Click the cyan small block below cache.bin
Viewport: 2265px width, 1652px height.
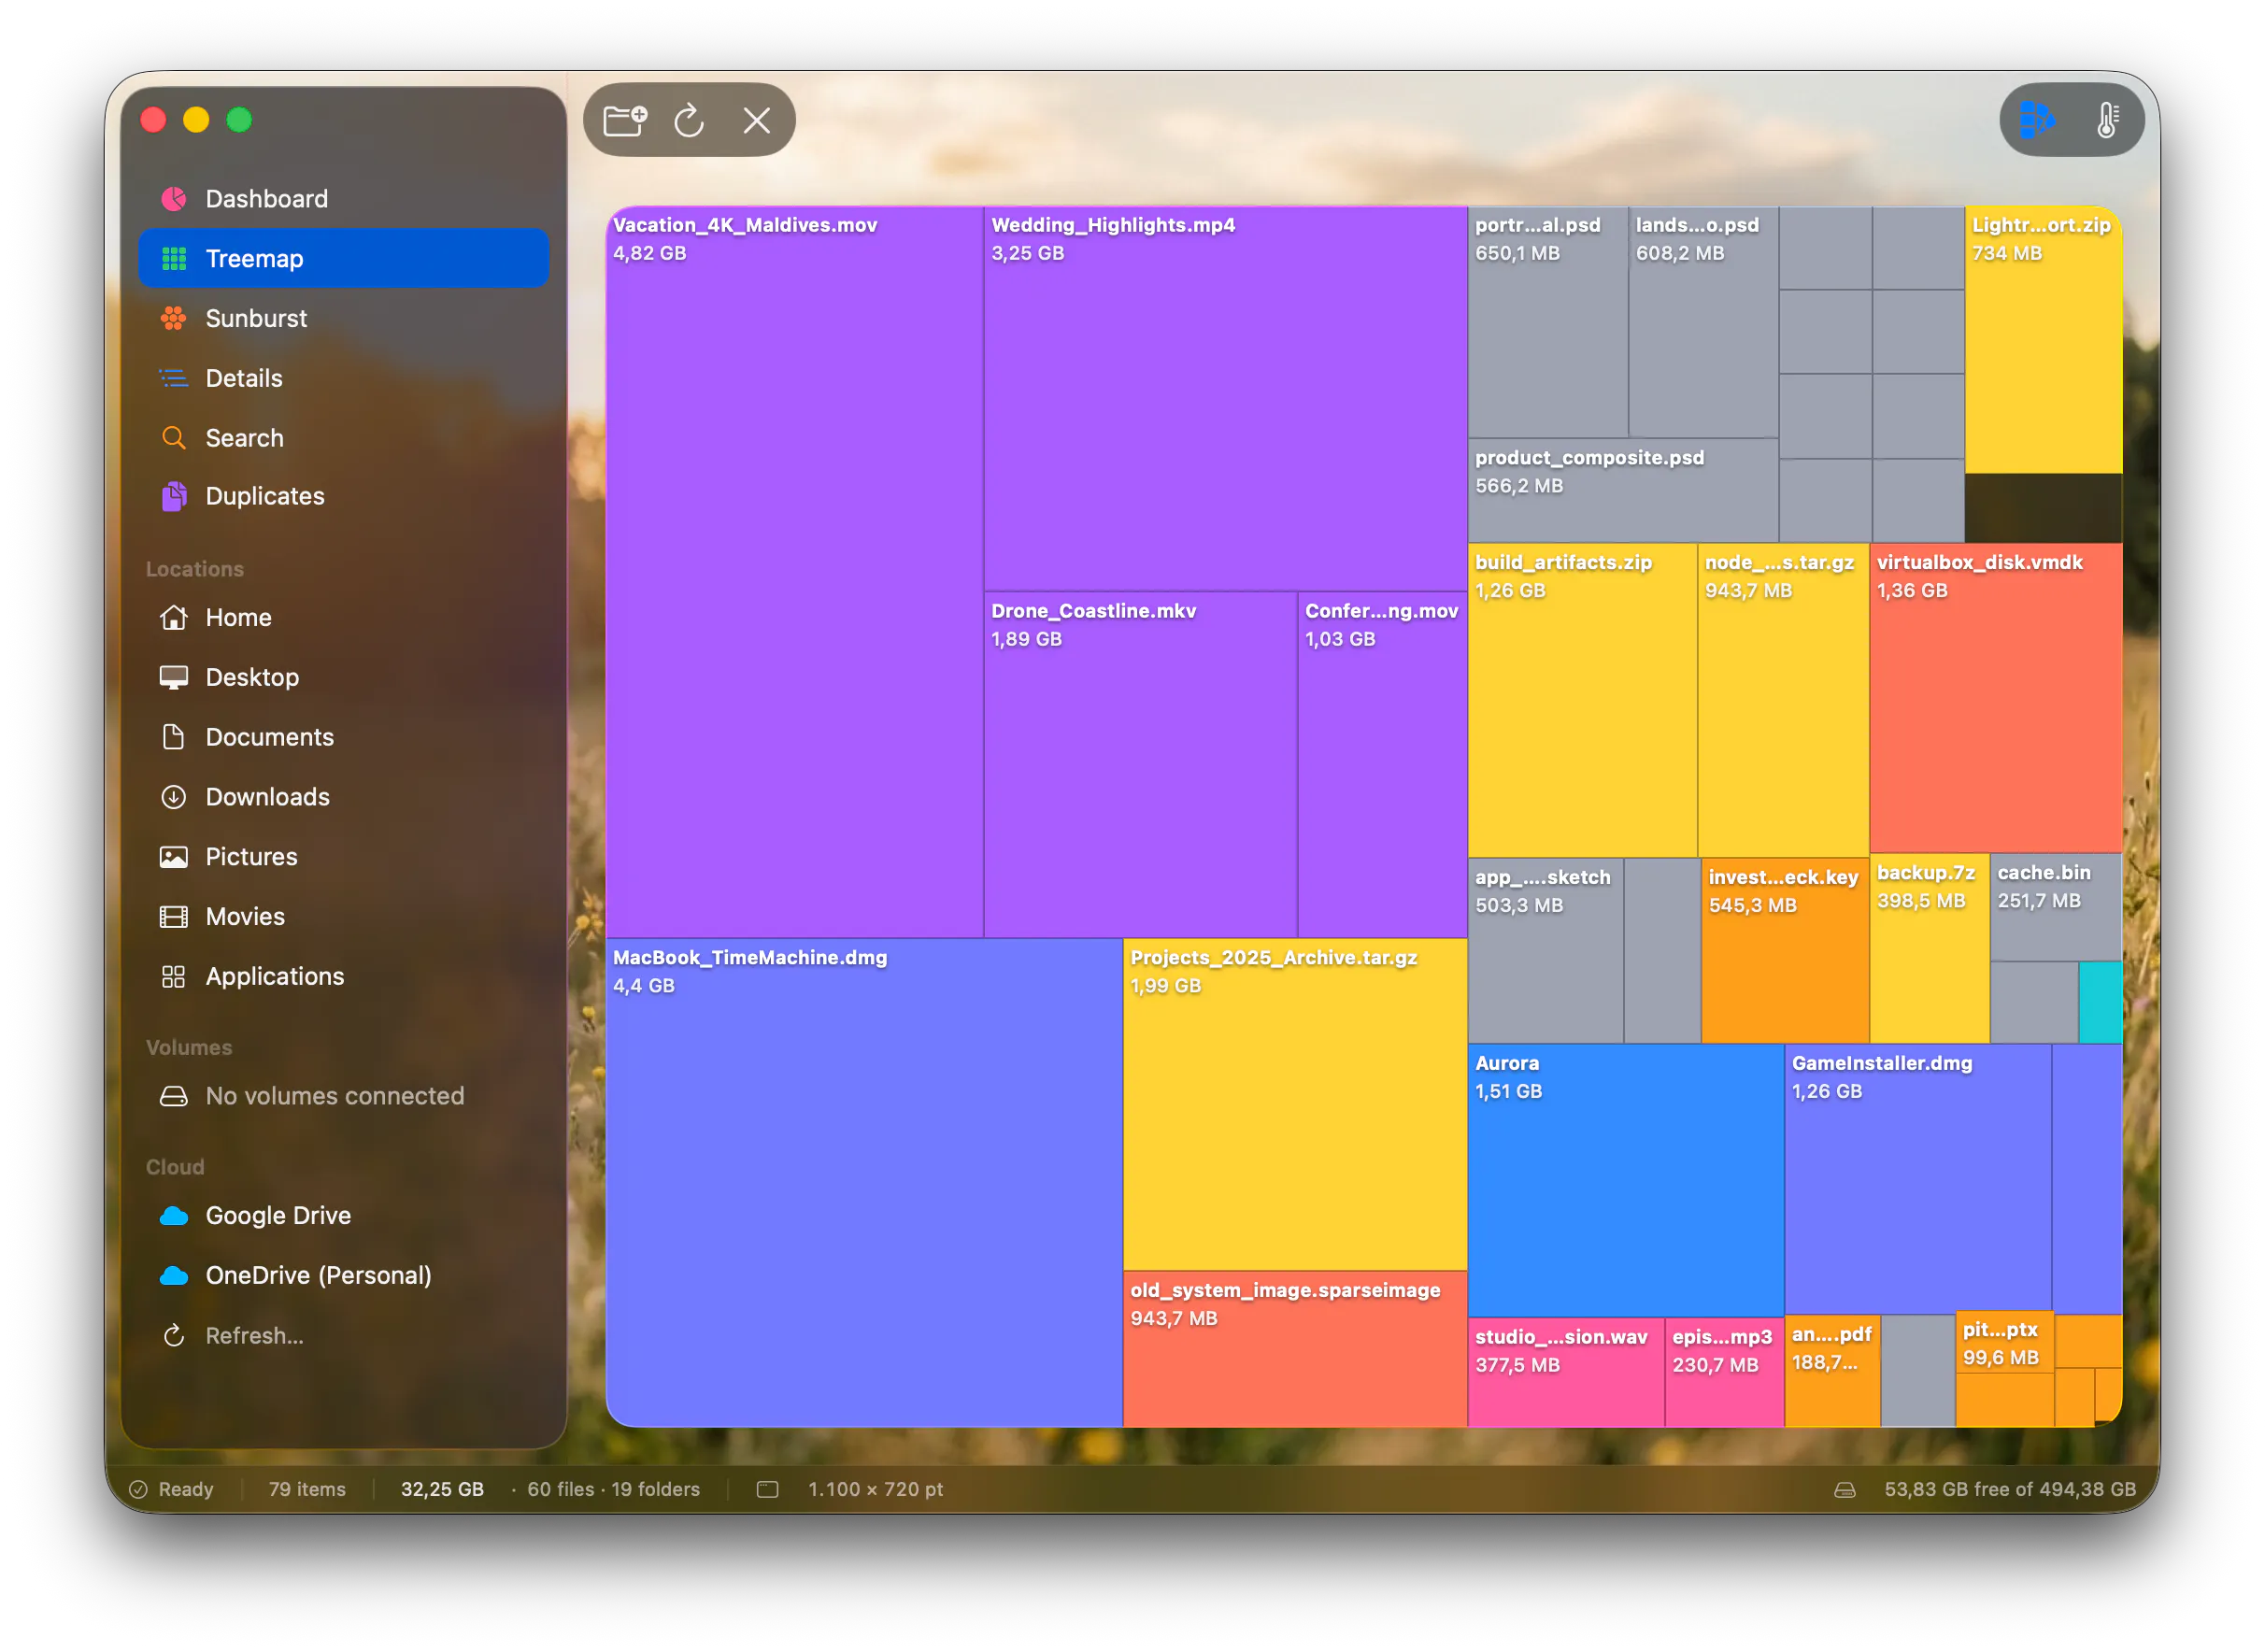click(x=2101, y=1003)
